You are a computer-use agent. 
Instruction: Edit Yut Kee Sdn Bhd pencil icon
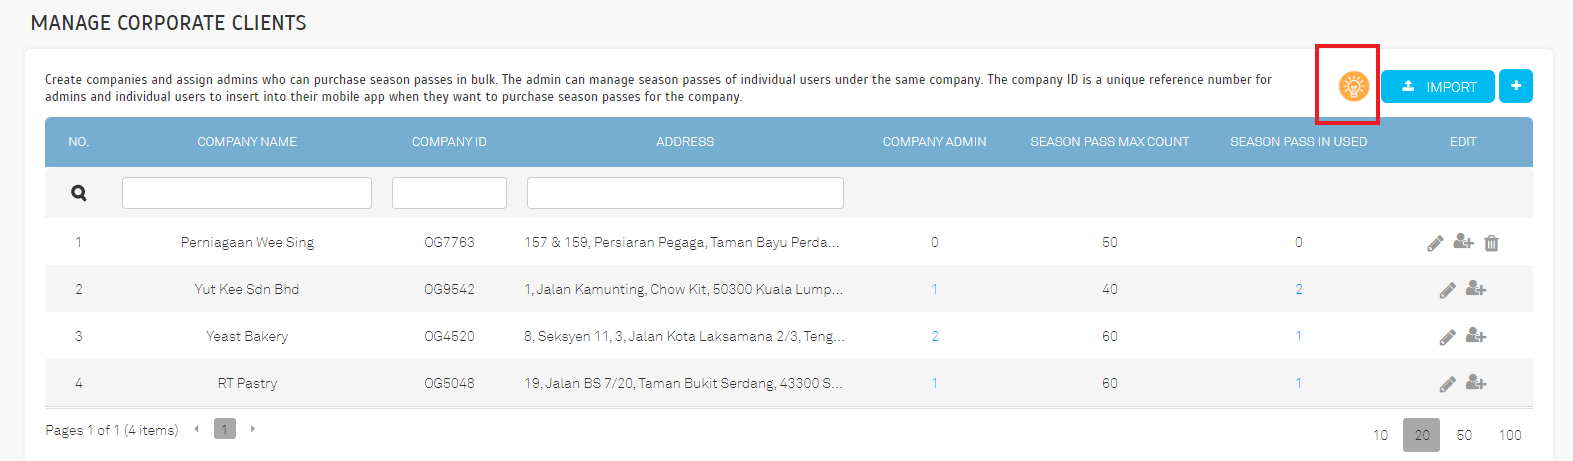[x=1447, y=290]
